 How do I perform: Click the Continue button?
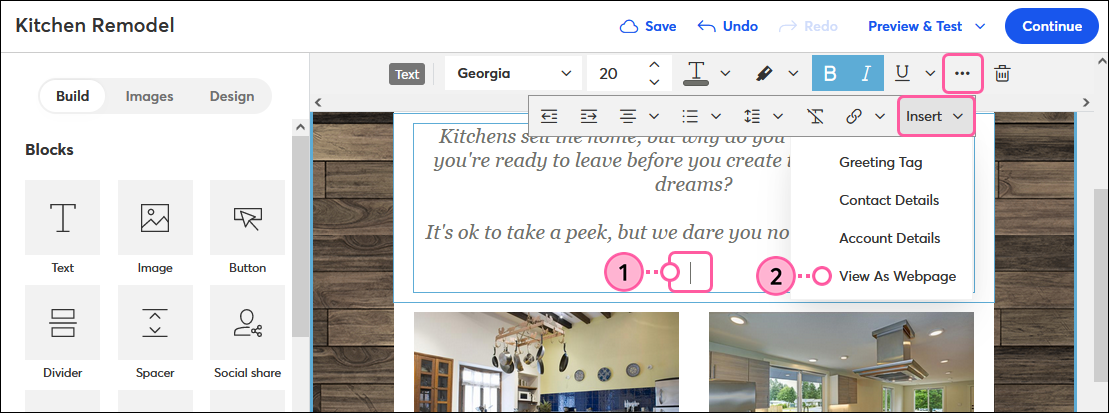click(x=1052, y=26)
